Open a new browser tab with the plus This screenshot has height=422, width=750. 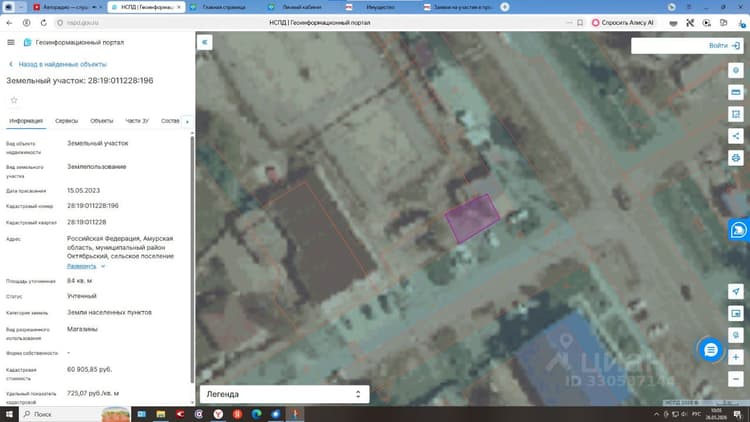coord(505,7)
